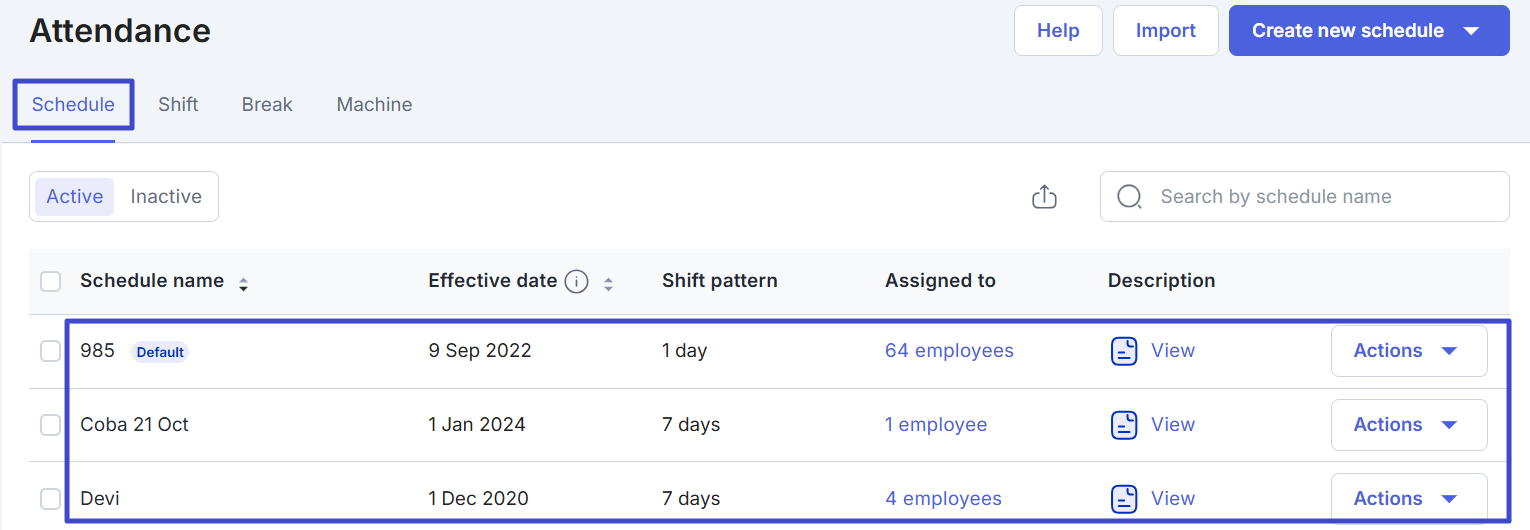
Task: Open the Machine tab
Action: click(x=374, y=105)
